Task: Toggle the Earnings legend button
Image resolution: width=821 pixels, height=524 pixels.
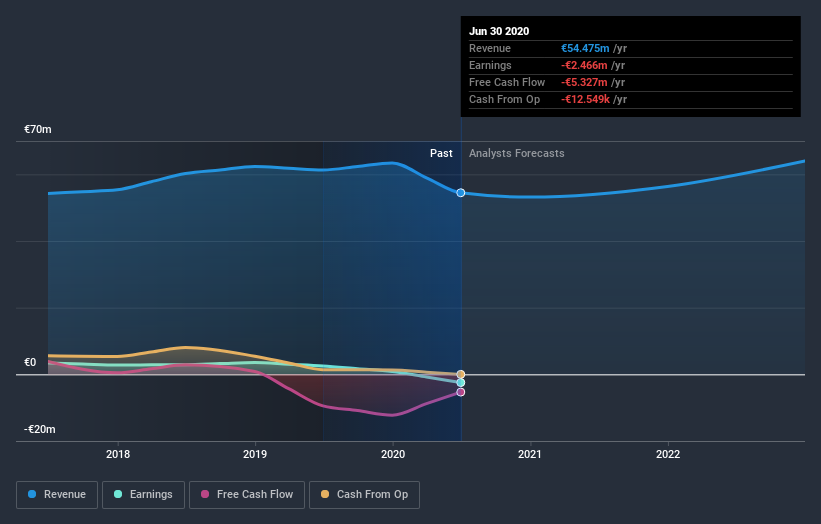Action: coord(143,495)
